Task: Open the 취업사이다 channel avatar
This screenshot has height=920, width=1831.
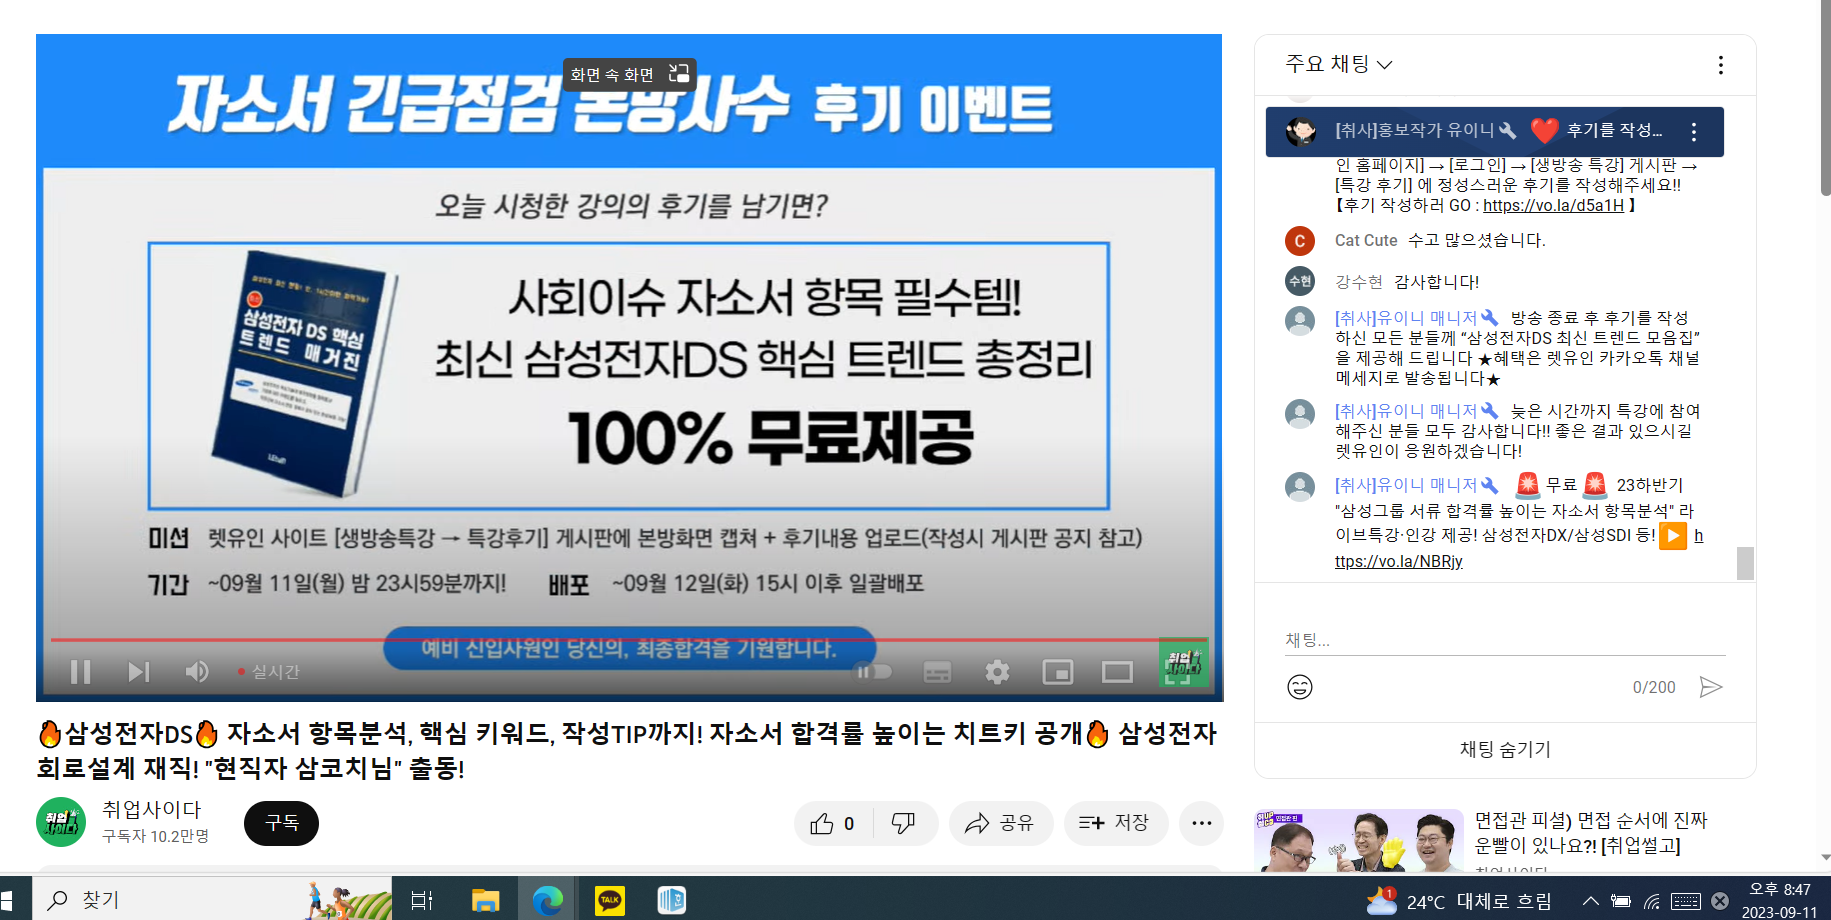Action: click(61, 822)
